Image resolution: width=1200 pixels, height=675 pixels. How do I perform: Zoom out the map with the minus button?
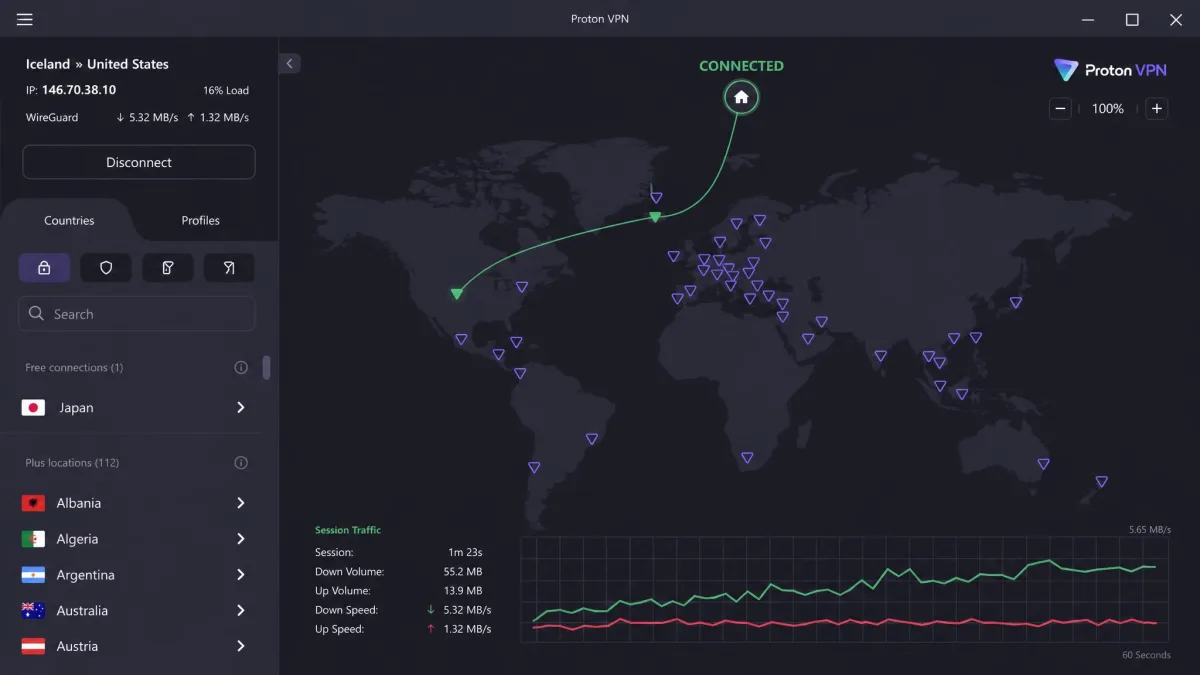[x=1061, y=108]
